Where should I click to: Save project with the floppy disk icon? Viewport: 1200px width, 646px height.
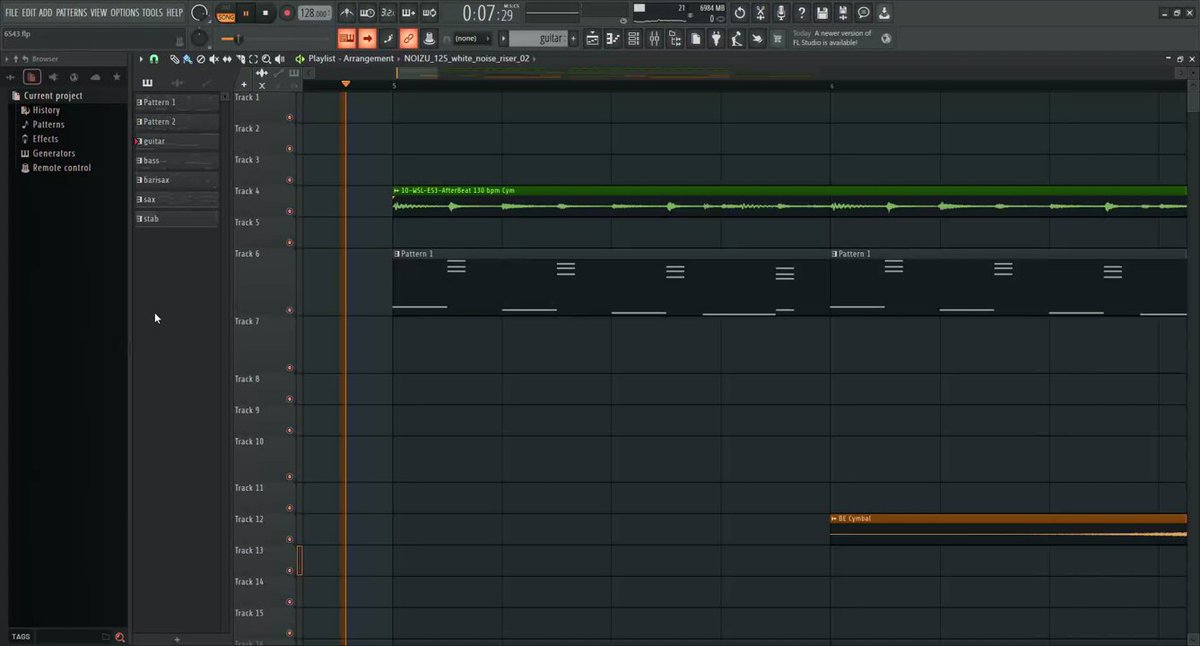(822, 13)
